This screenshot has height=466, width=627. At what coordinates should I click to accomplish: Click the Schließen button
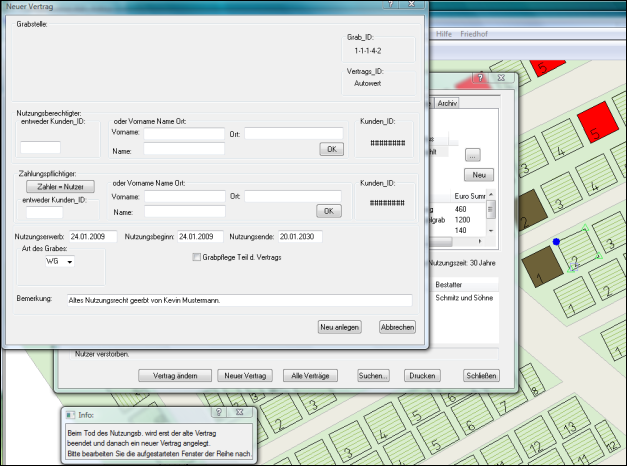tap(481, 376)
